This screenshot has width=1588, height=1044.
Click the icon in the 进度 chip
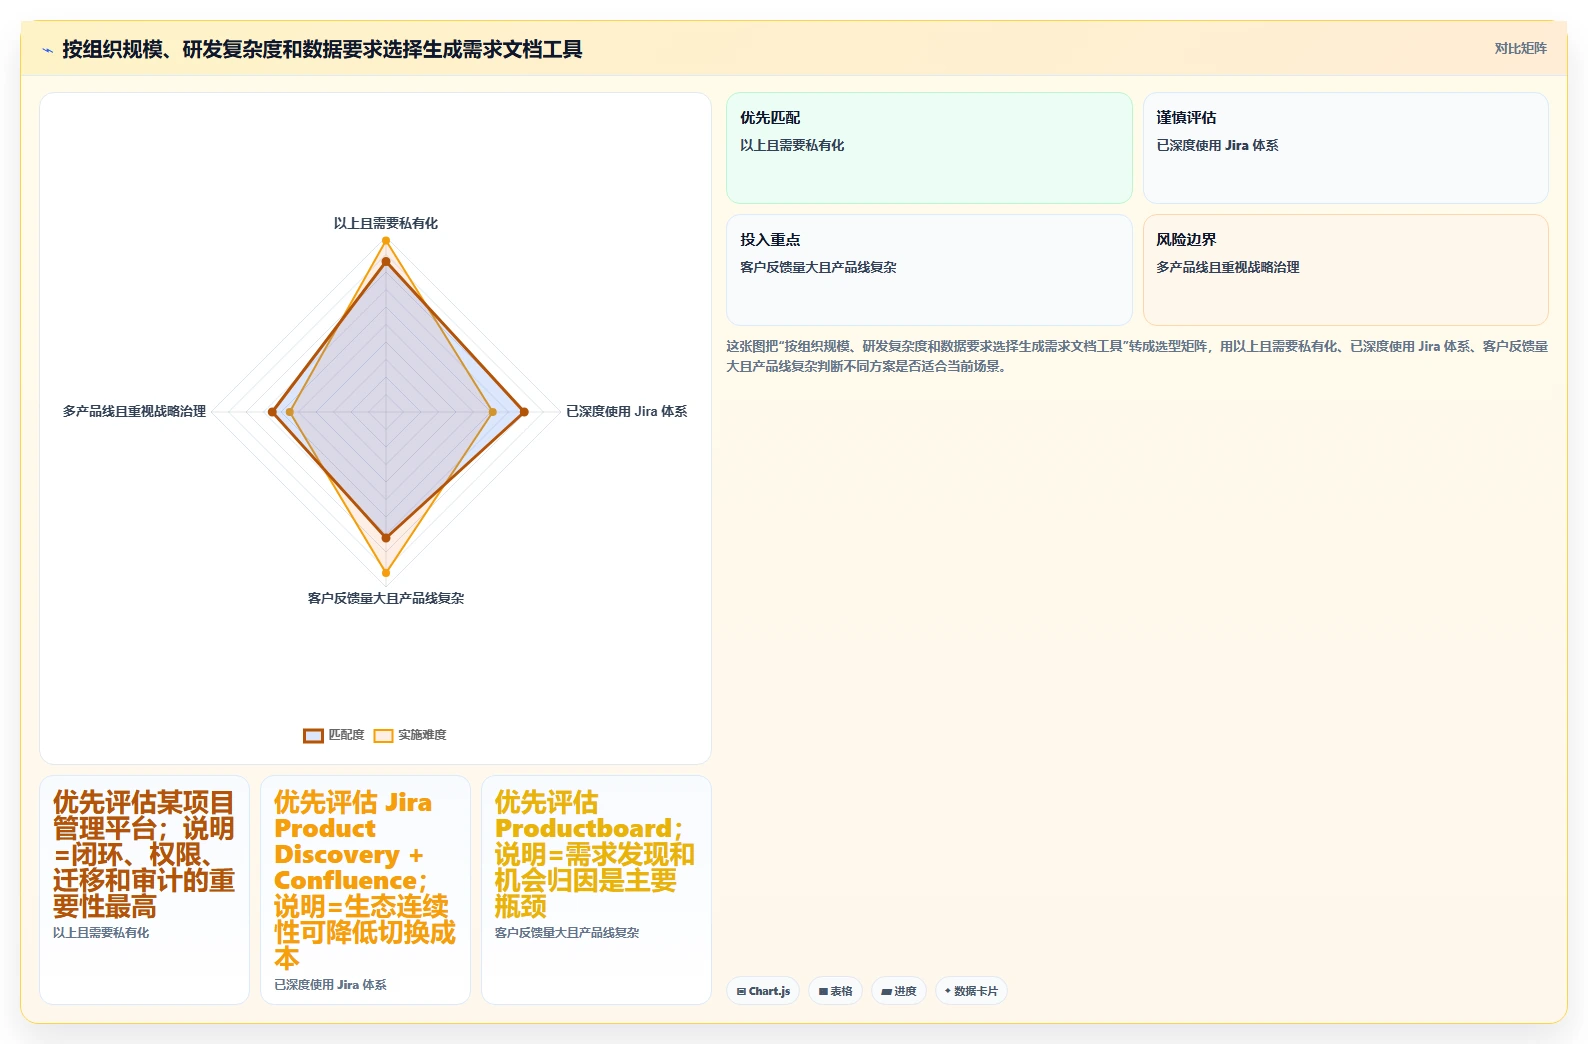tap(886, 992)
